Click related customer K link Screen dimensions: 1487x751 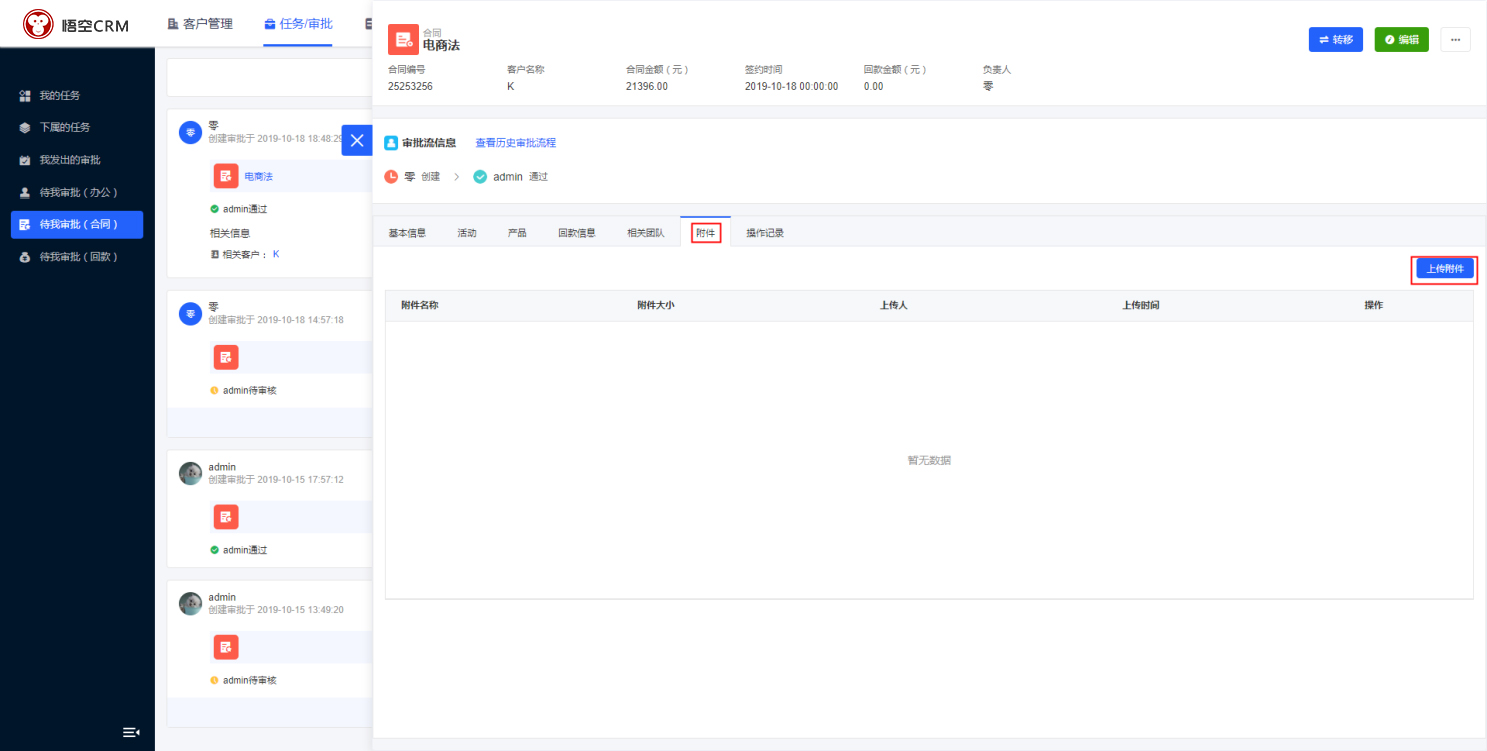276,254
